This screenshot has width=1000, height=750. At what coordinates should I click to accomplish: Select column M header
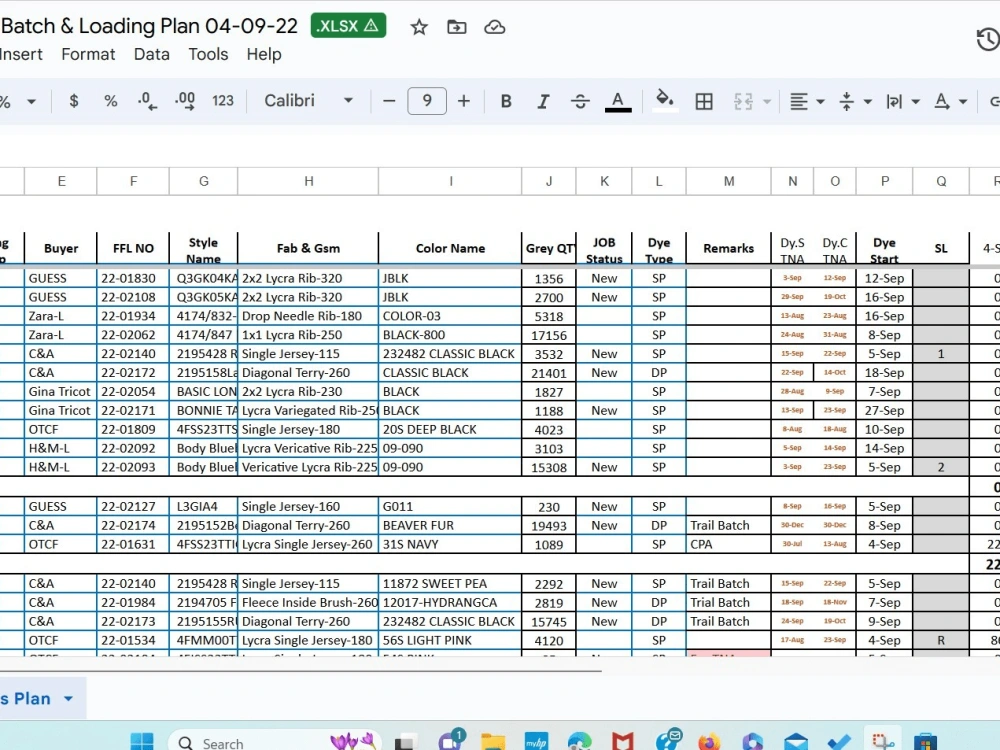coord(728,181)
